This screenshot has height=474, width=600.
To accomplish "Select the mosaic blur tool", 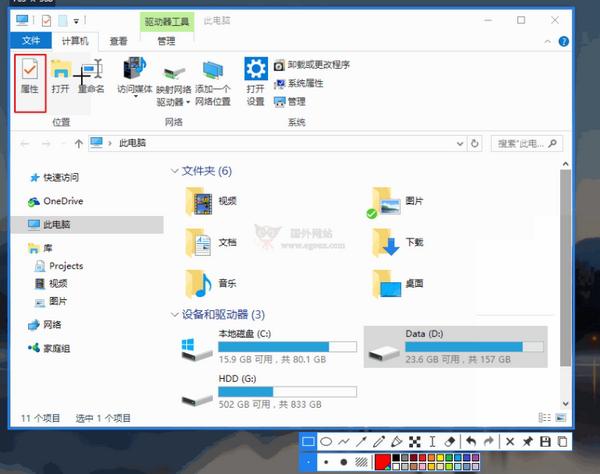I will (414, 442).
